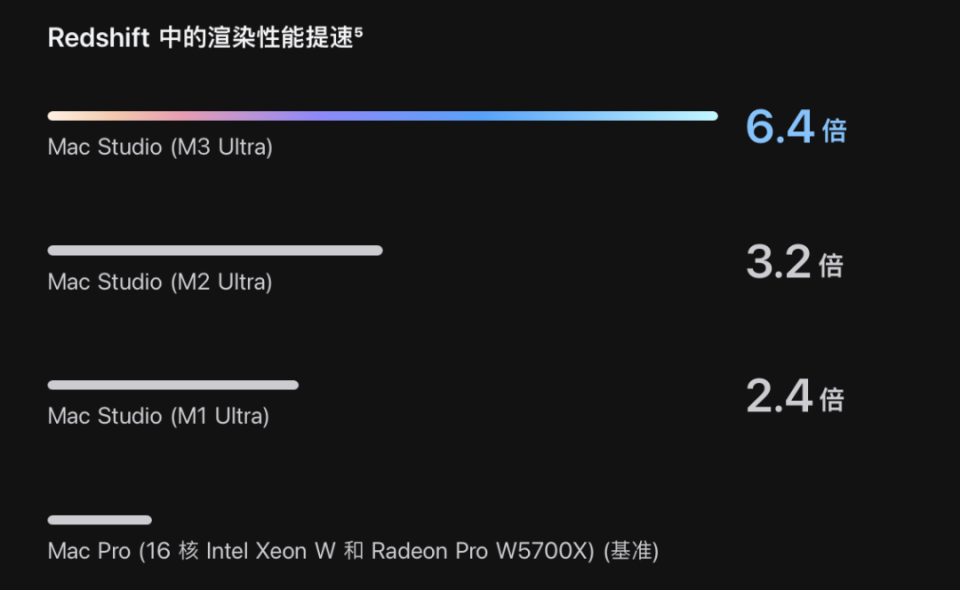Click the (基准) text in the Mac Pro label

(x=631, y=551)
